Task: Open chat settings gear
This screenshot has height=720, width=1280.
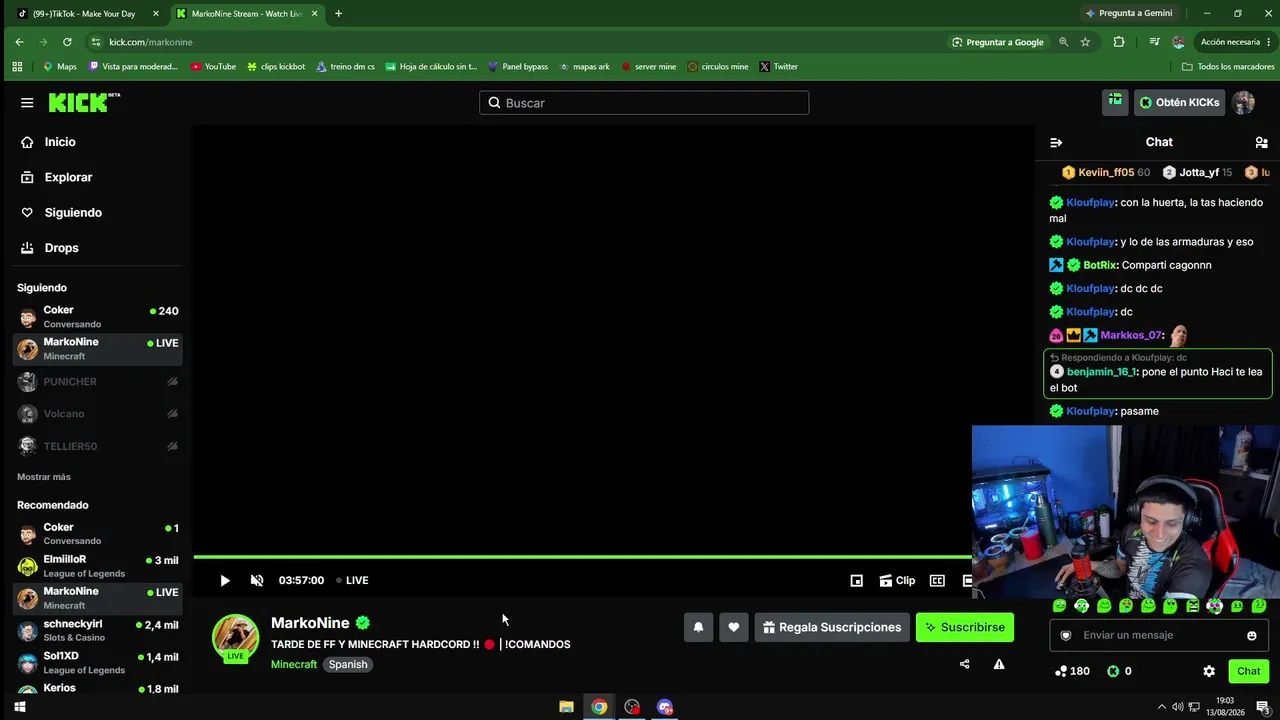Action: pyautogui.click(x=1209, y=671)
